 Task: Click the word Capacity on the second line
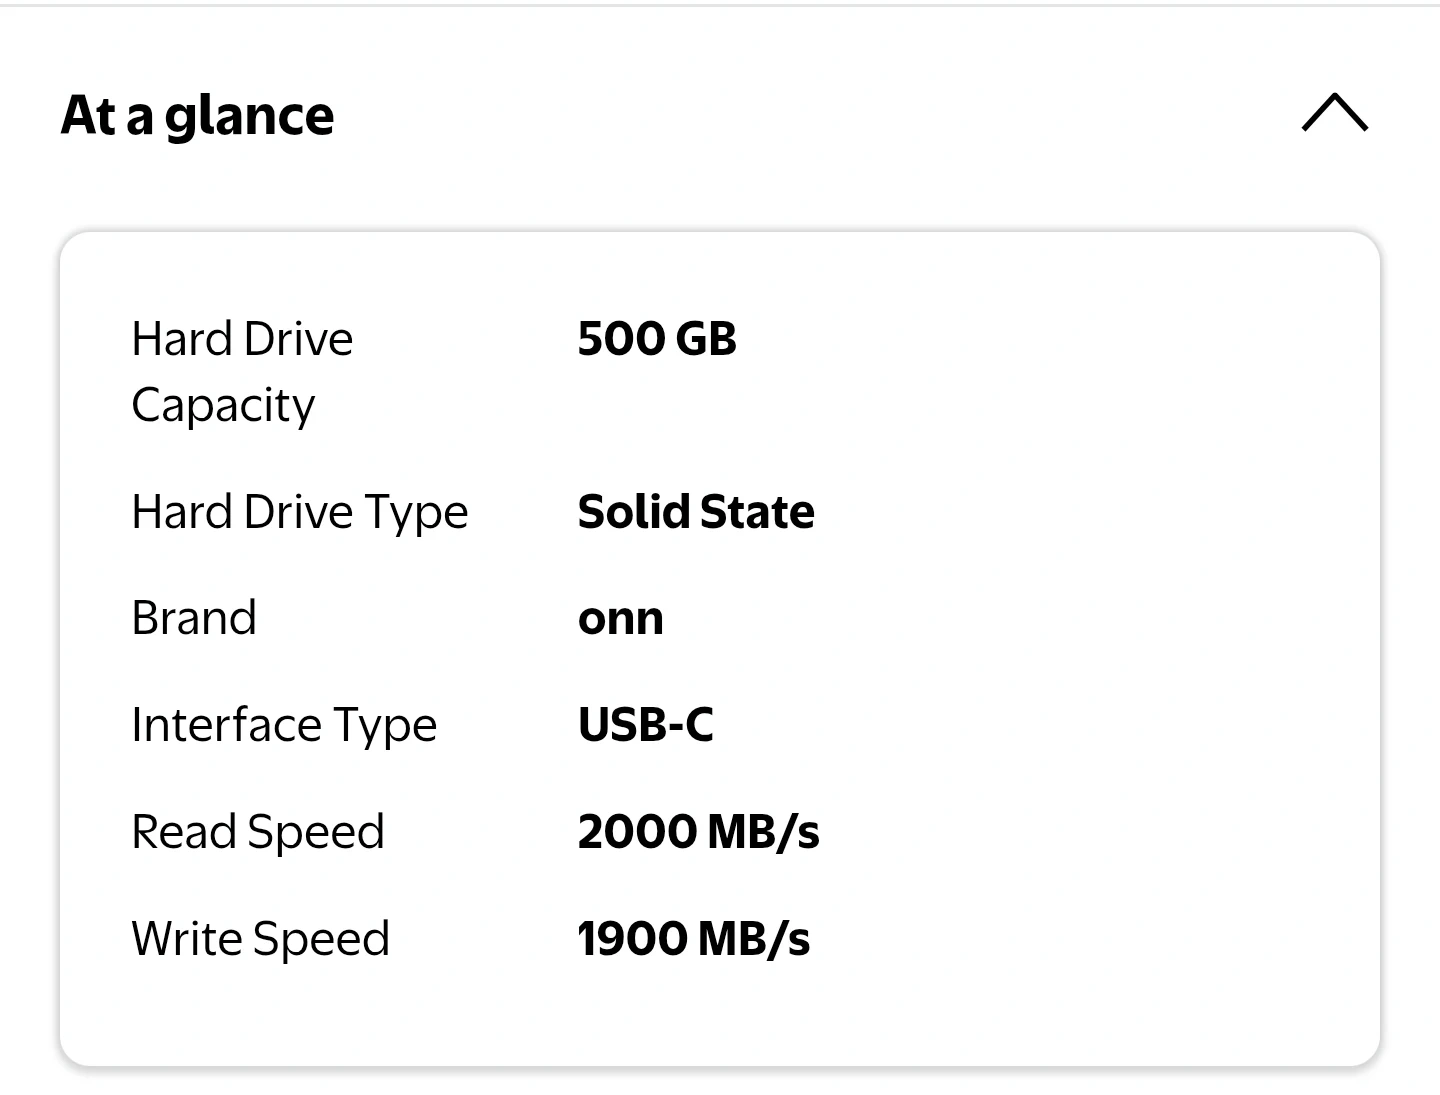click(x=223, y=406)
